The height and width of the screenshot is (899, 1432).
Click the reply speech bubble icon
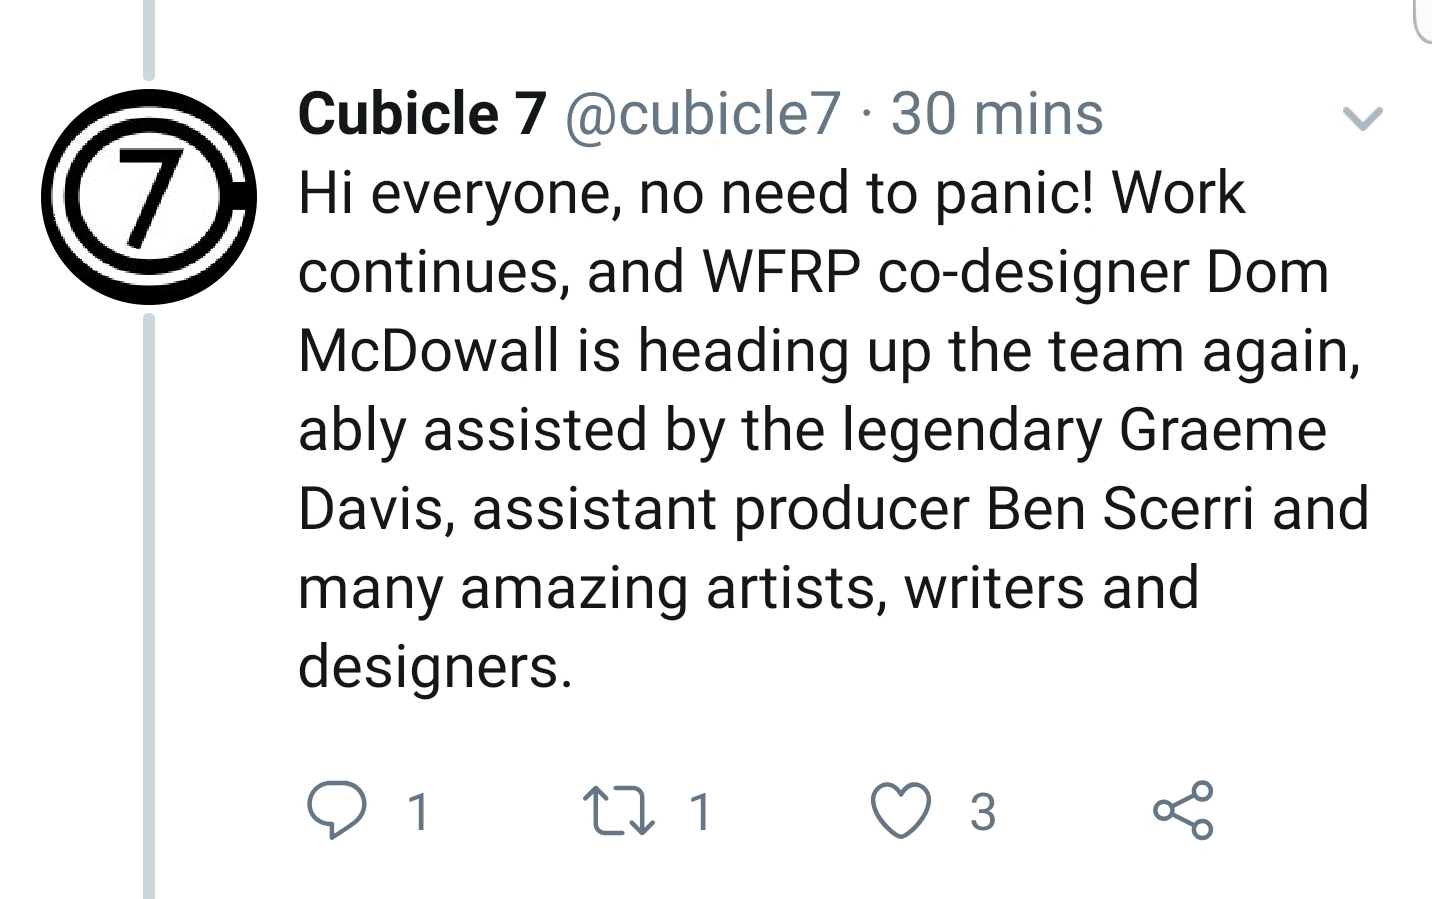pos(336,810)
